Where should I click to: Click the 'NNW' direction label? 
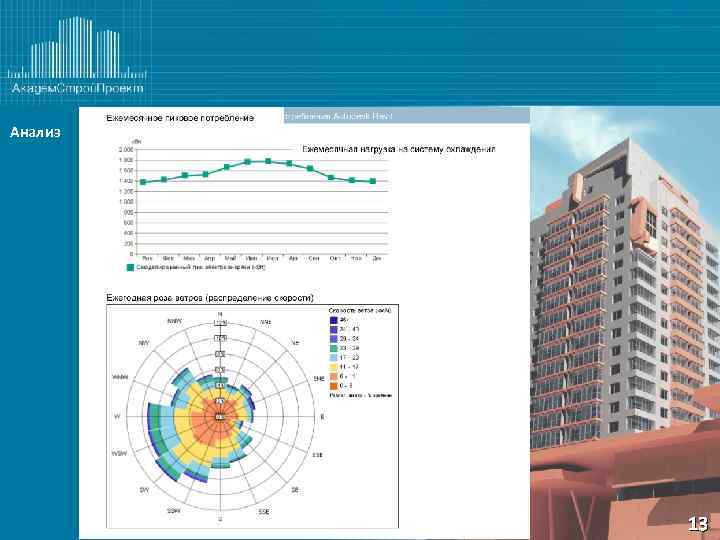point(175,321)
